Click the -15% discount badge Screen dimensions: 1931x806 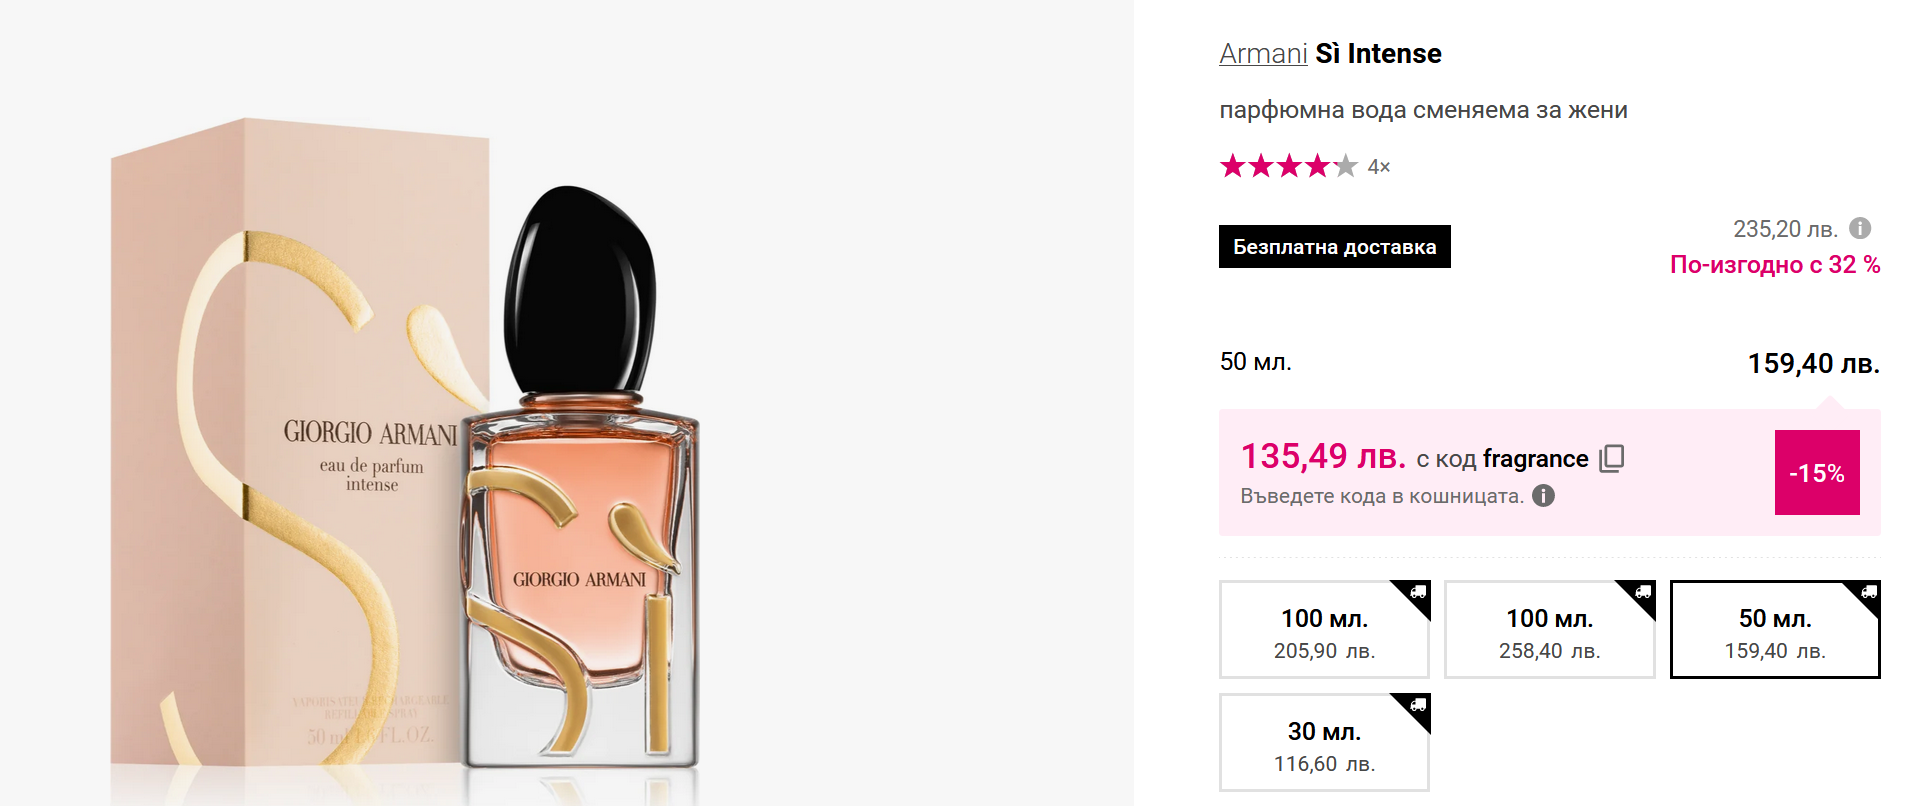(x=1816, y=473)
